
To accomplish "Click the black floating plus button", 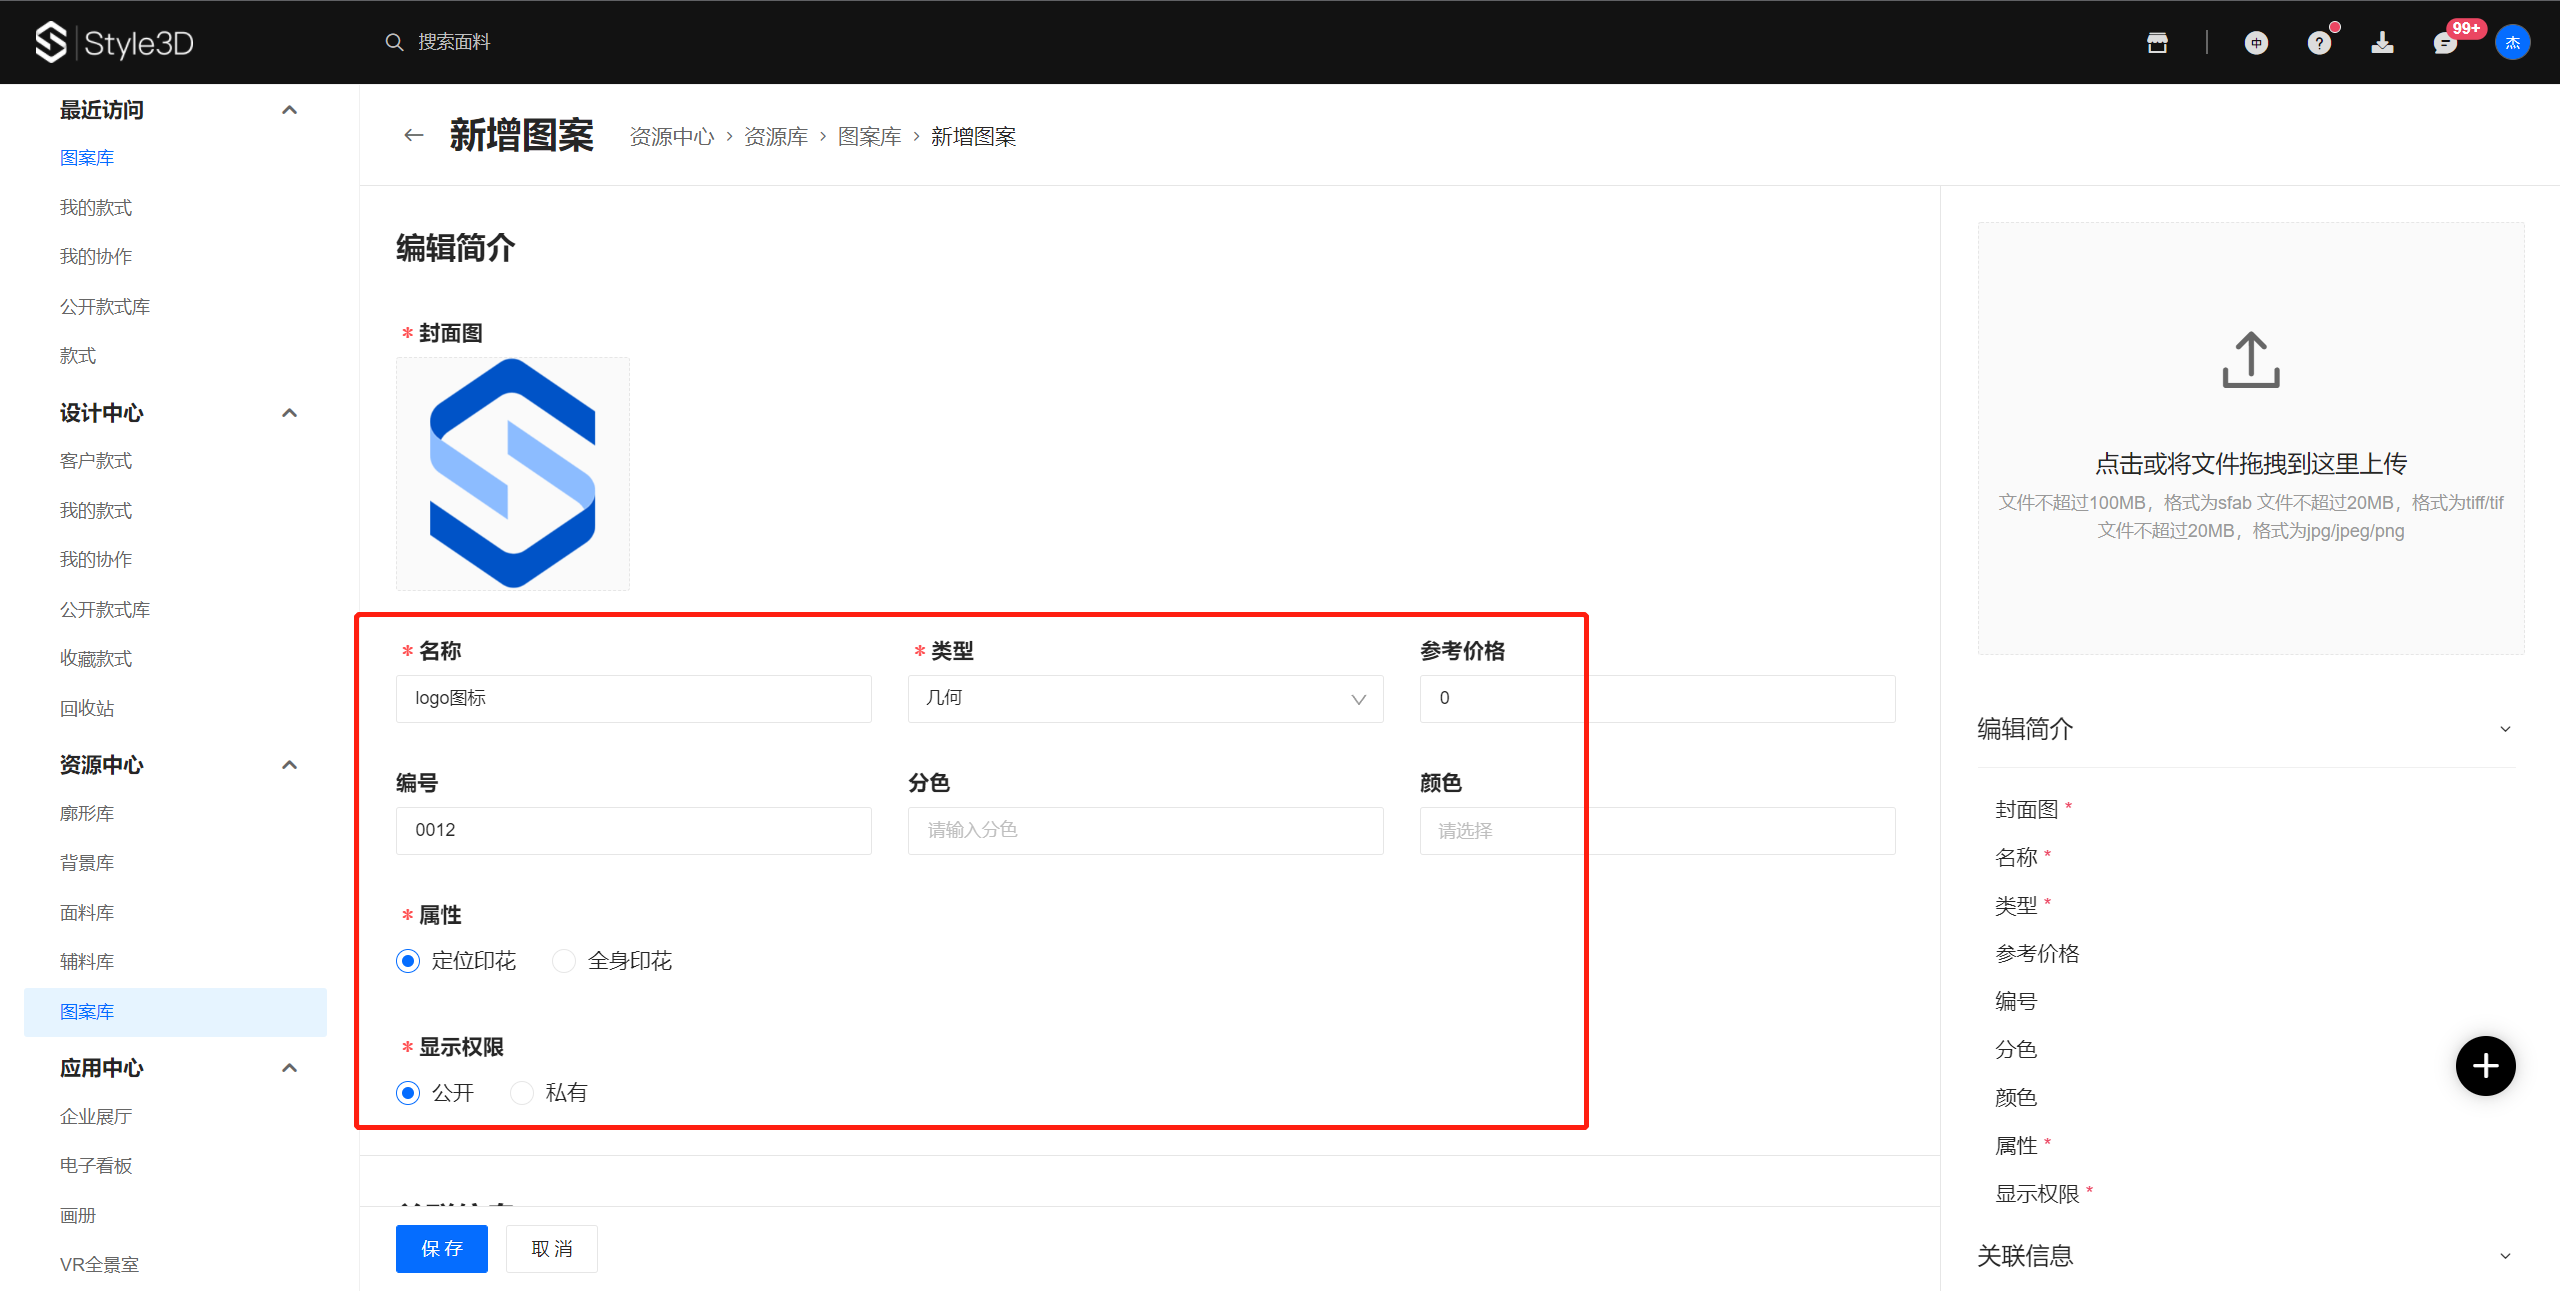I will [x=2485, y=1066].
